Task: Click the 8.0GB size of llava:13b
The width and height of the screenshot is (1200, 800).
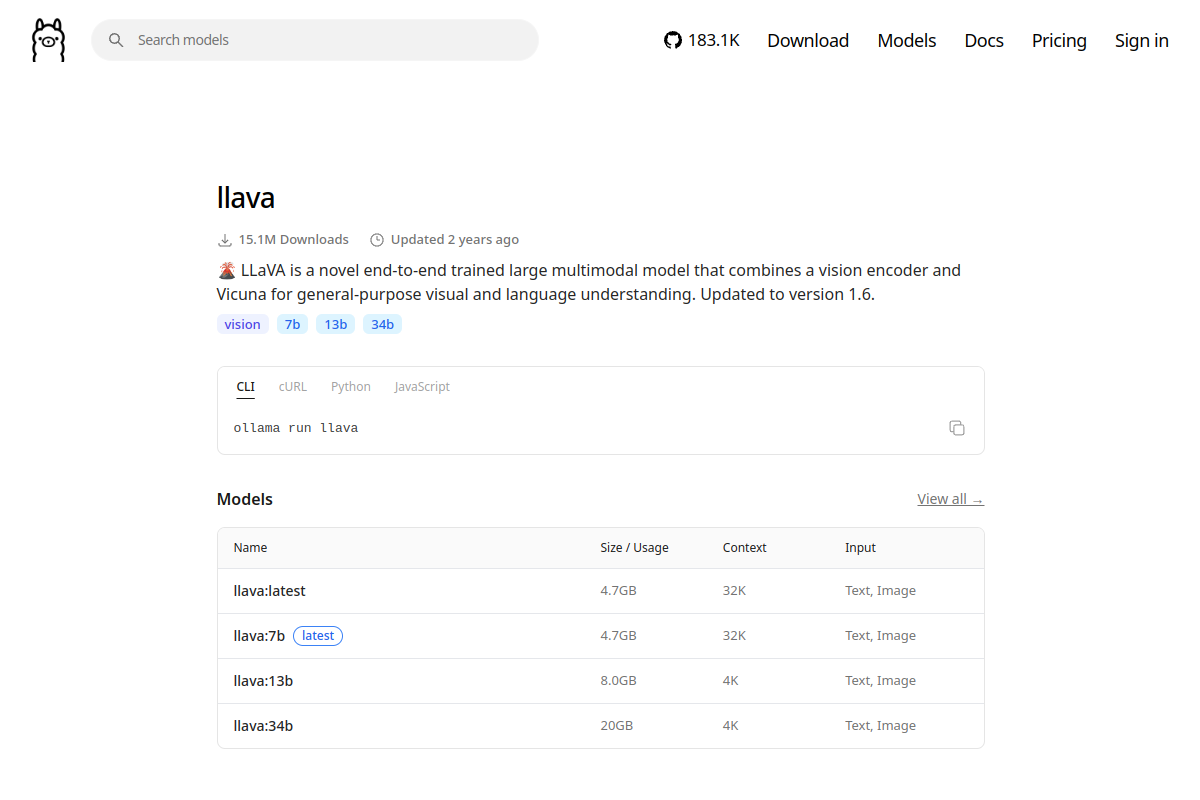Action: [618, 681]
